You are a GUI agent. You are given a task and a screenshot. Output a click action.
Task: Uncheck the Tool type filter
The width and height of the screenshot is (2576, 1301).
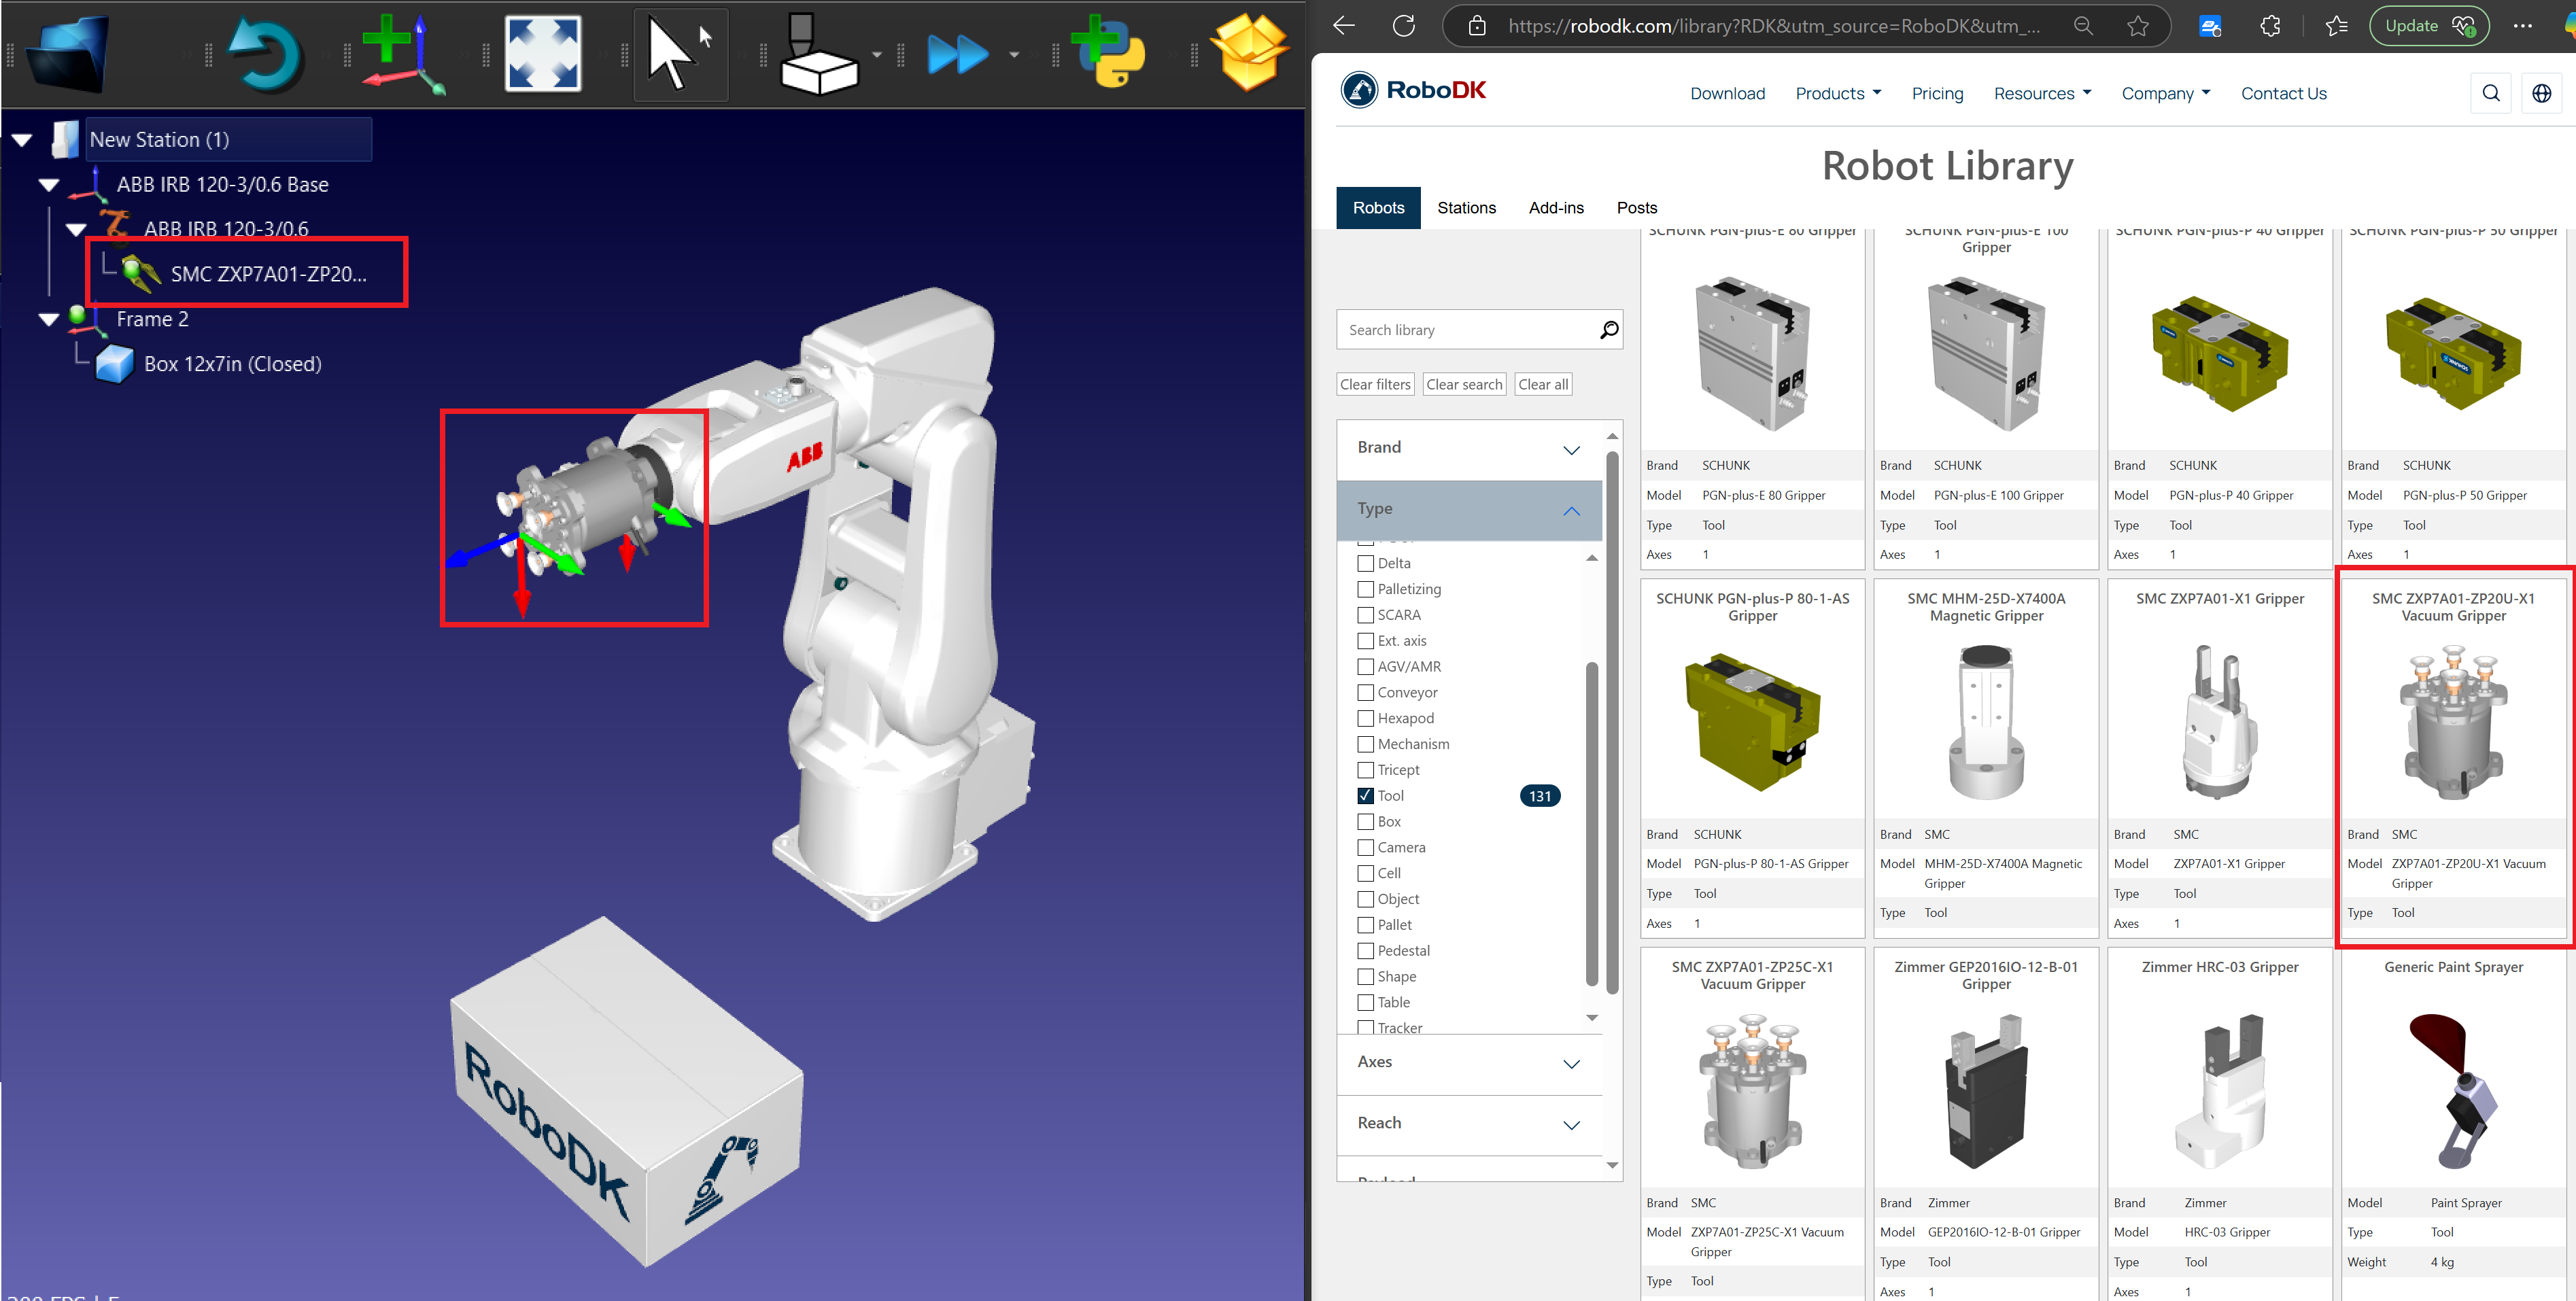tap(1365, 795)
